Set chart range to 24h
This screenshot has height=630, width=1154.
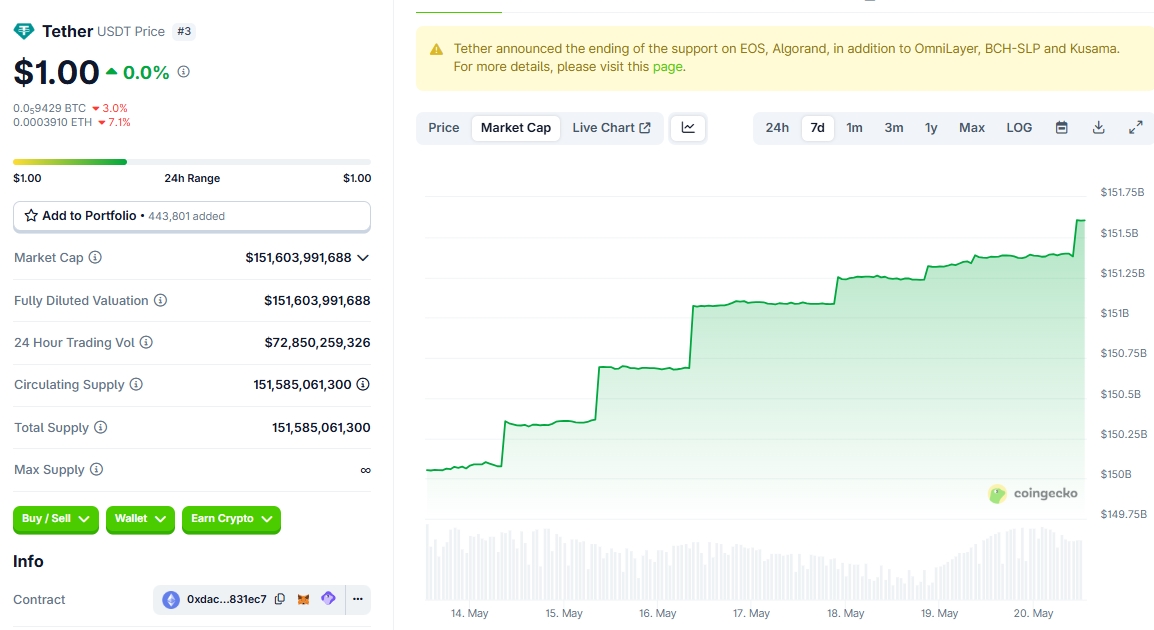coord(777,127)
